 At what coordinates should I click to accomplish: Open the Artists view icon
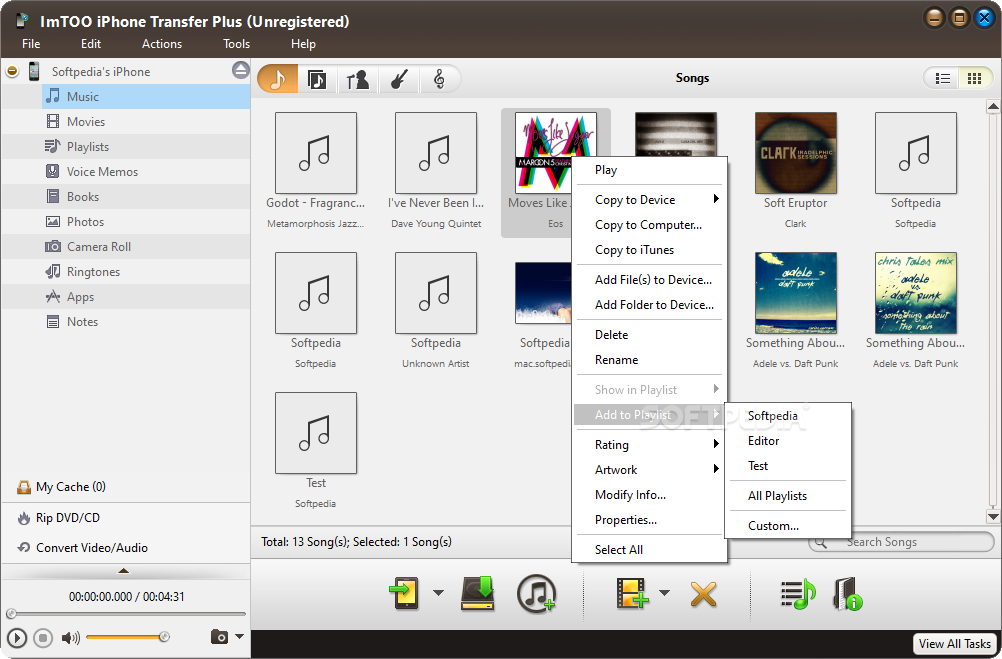tap(357, 79)
